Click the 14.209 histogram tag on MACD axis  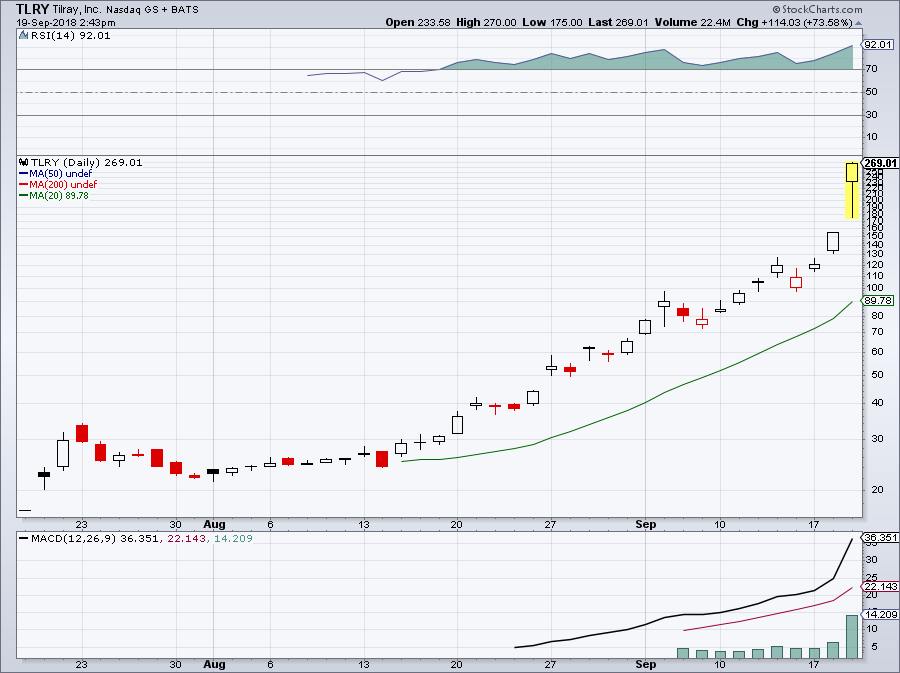click(x=880, y=614)
